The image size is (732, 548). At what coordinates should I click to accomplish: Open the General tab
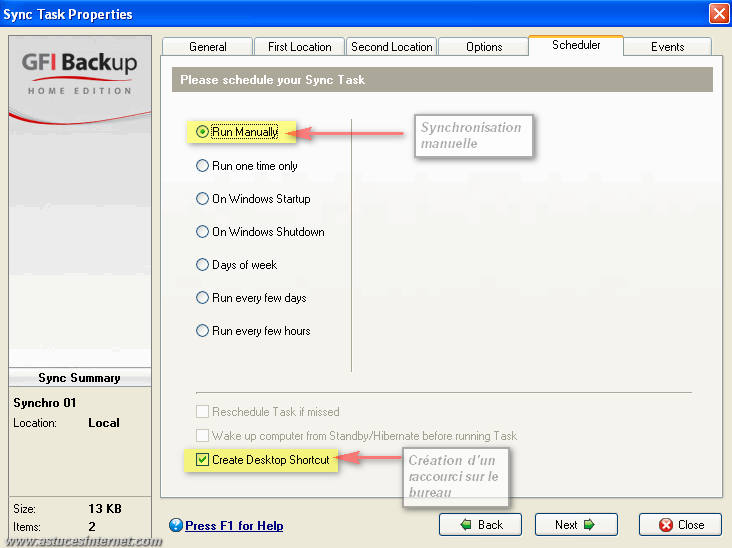pyautogui.click(x=208, y=47)
